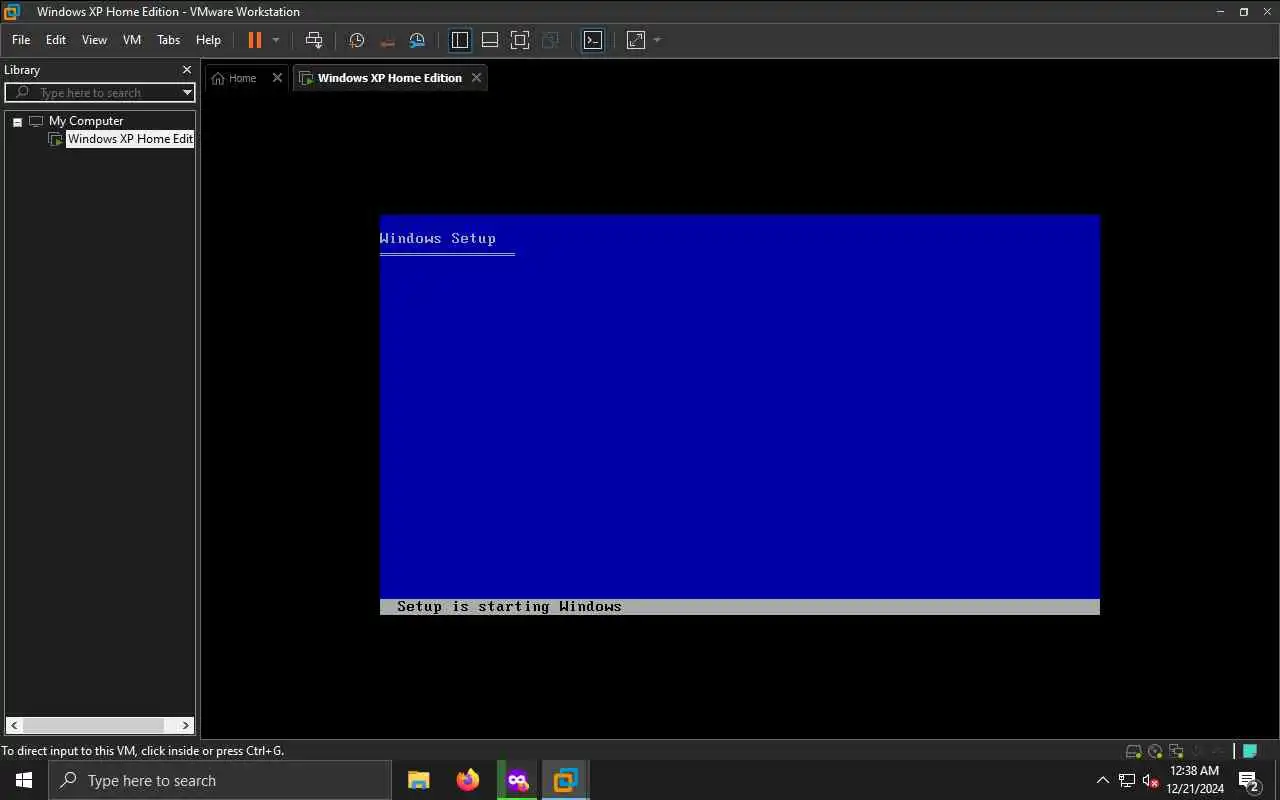Click the VMware Workstation title bar icon

pos(12,12)
